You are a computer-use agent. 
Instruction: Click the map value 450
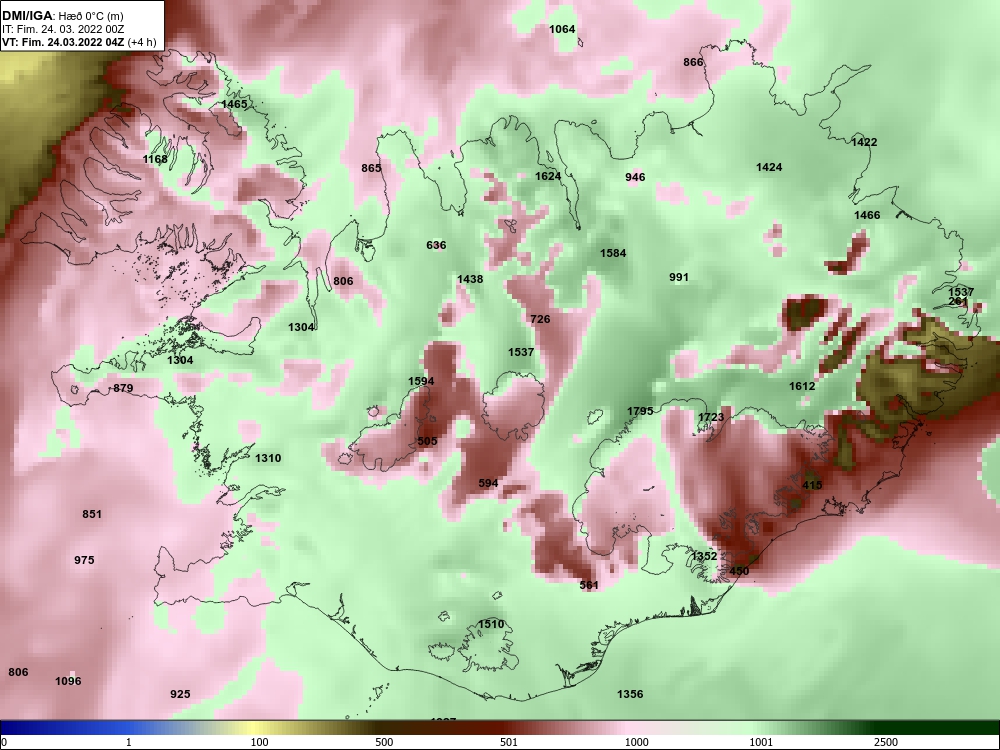(x=739, y=571)
